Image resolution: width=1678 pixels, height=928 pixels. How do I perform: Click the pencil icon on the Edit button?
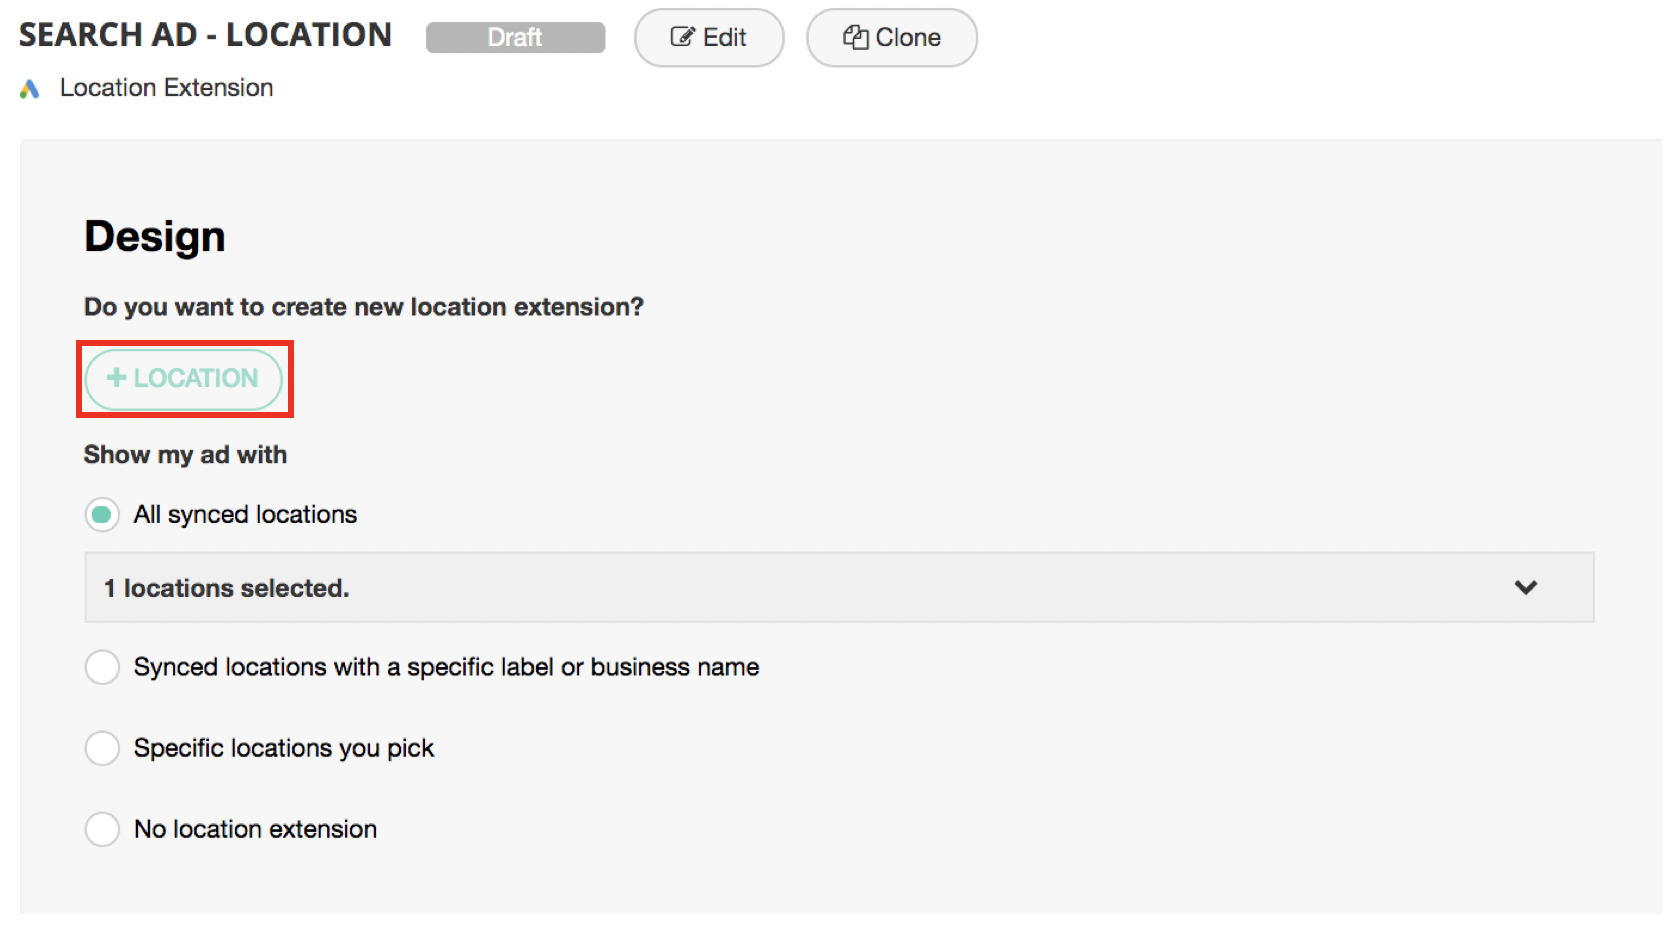pos(682,38)
